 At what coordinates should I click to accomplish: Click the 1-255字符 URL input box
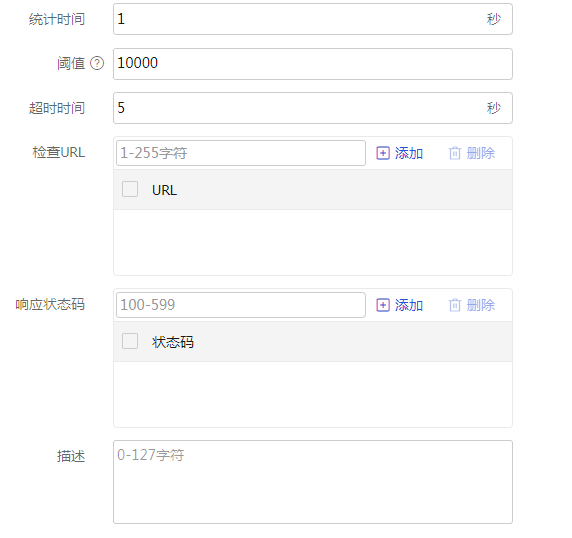pos(241,153)
